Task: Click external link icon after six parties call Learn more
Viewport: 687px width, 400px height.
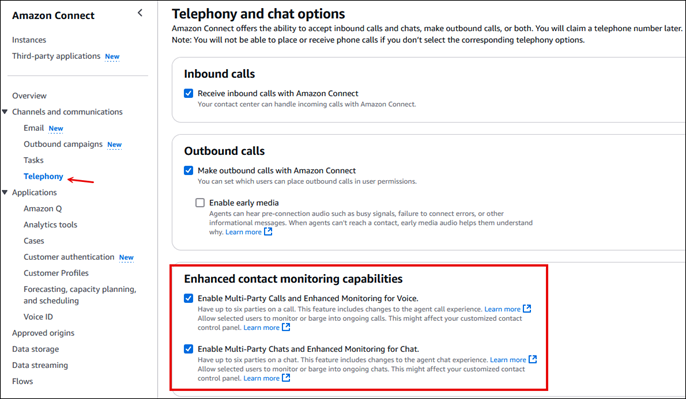Action: point(527,309)
